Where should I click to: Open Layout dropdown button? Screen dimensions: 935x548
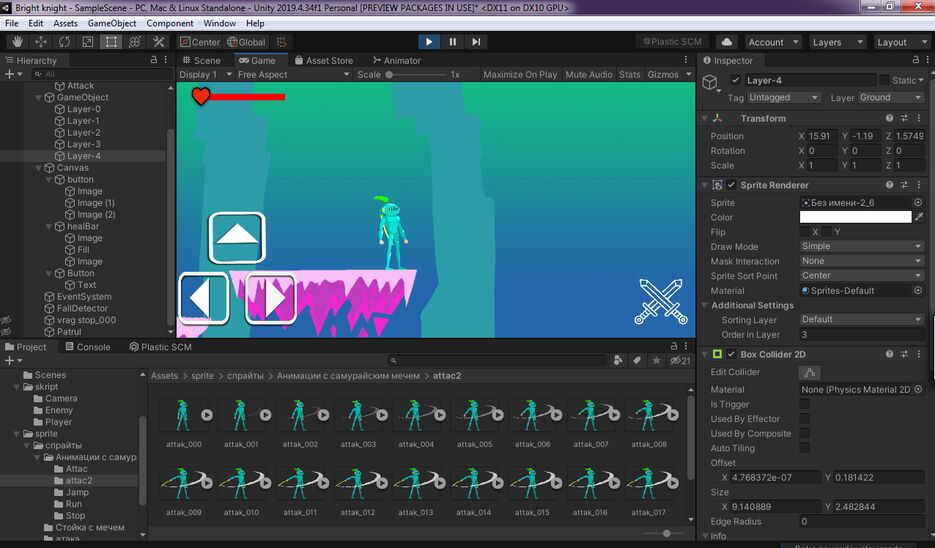point(902,42)
